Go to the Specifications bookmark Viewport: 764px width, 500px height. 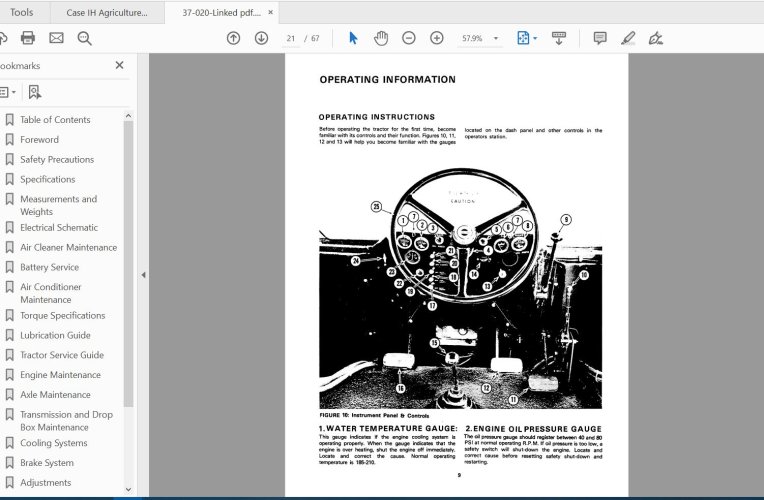pyautogui.click(x=48, y=179)
